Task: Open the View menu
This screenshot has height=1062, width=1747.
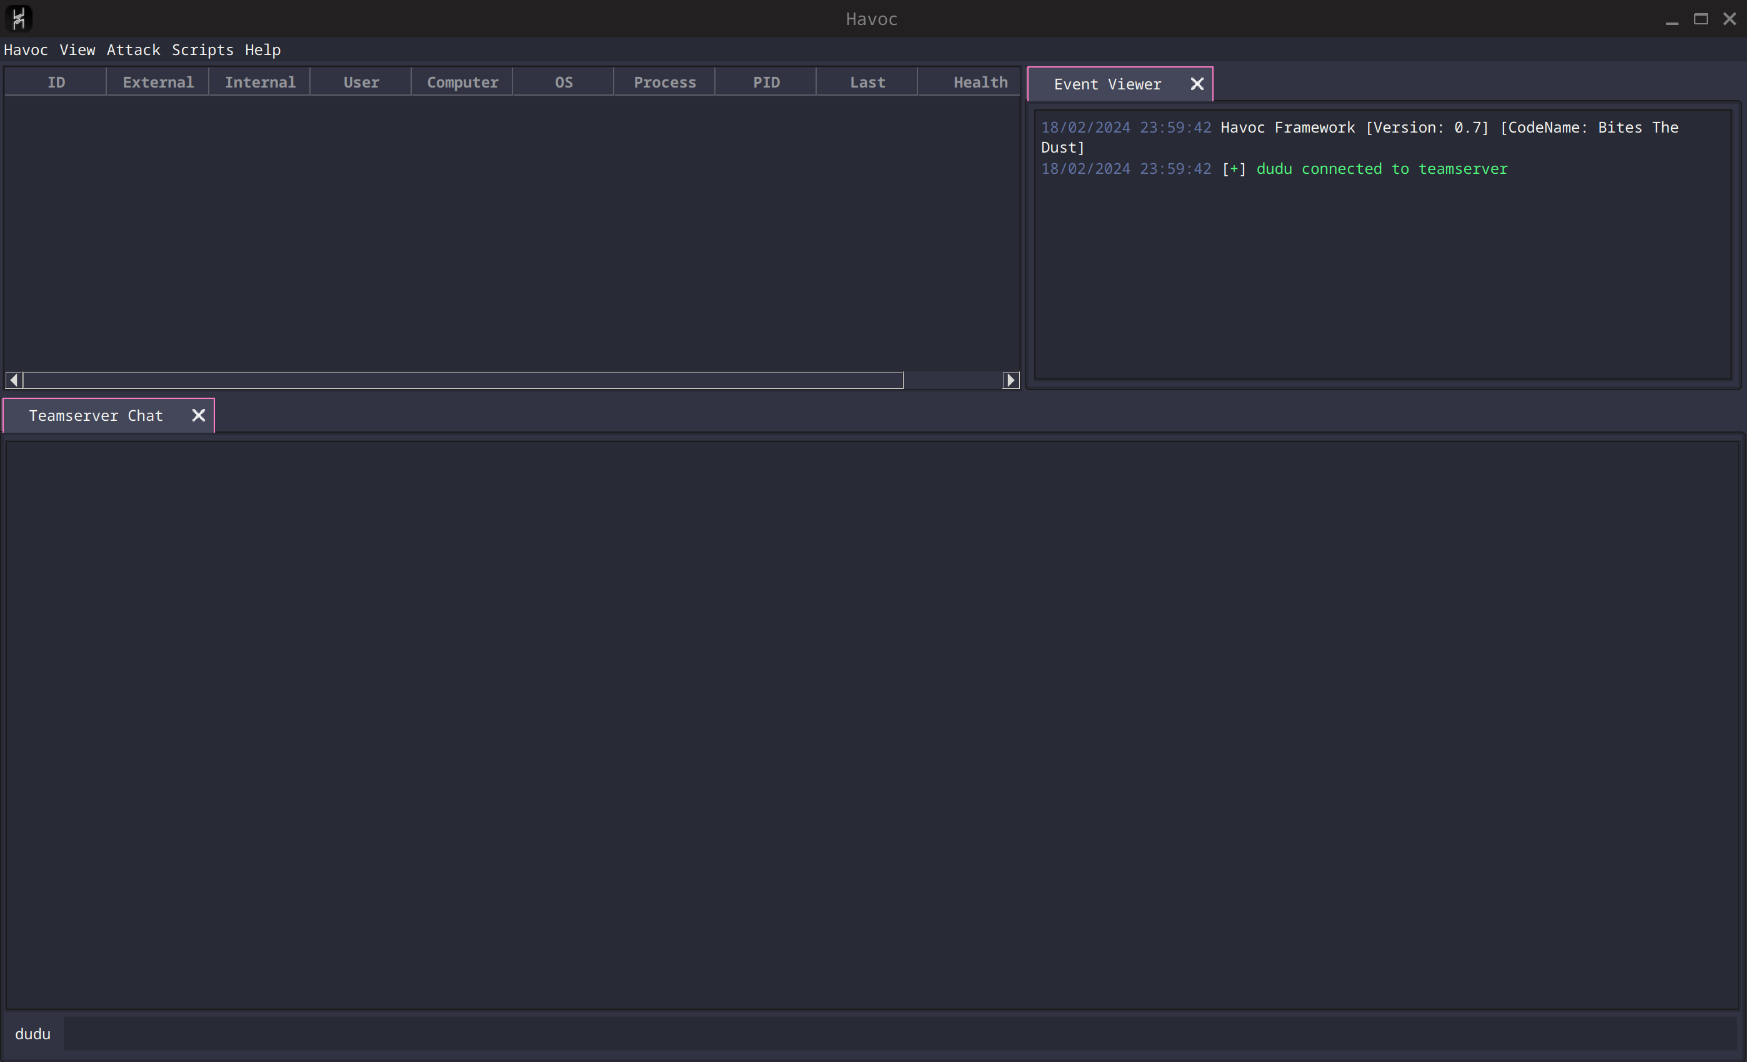Action: (78, 50)
